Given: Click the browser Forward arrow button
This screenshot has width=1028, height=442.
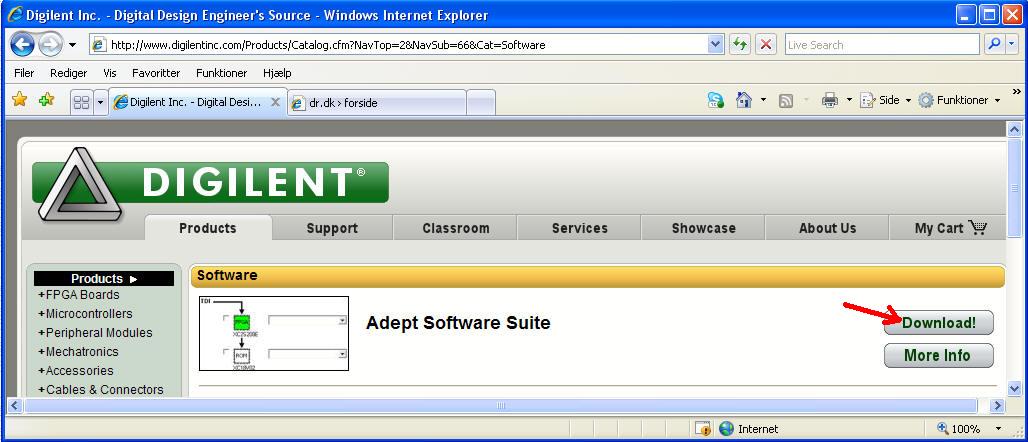Looking at the screenshot, I should coord(50,45).
